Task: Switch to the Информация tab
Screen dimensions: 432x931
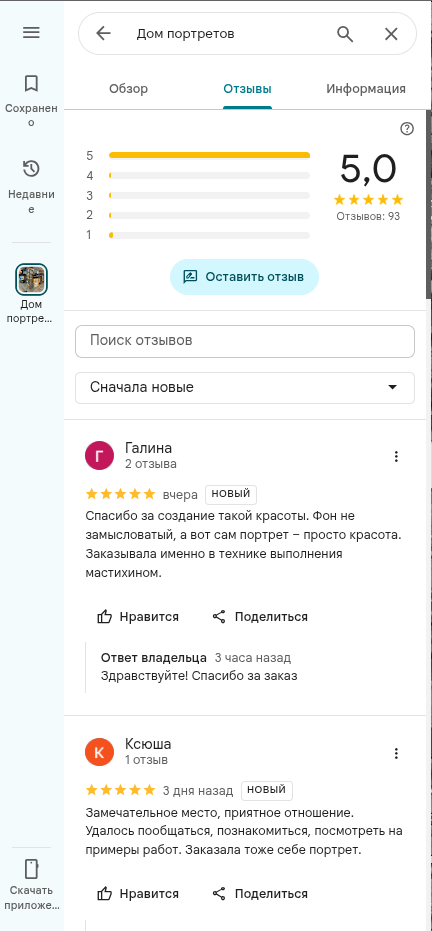Action: pos(366,89)
